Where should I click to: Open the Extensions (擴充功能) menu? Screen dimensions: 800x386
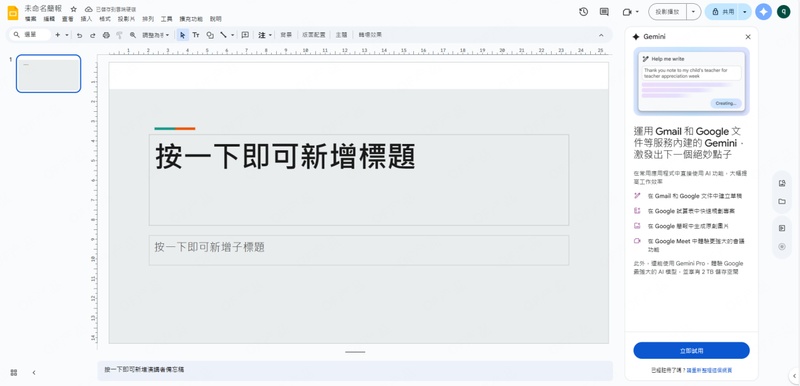point(191,19)
